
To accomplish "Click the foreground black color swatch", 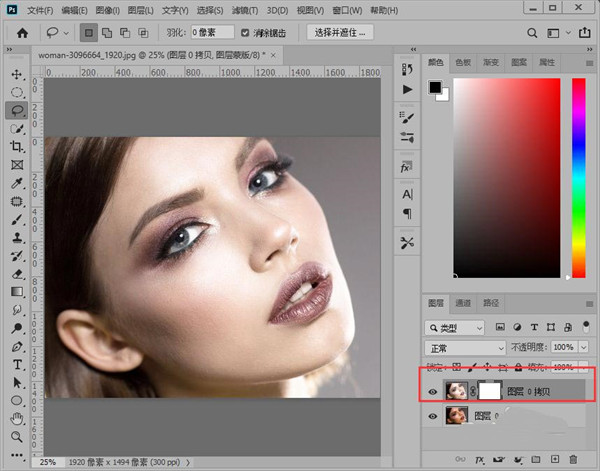I will point(436,88).
